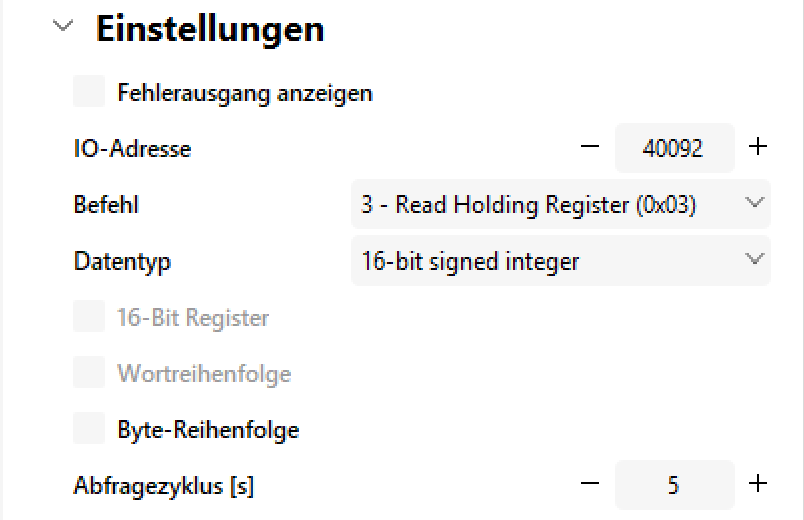Increase IO-Adresse with the plus icon
Image resolution: width=804 pixels, height=520 pixels.
(x=758, y=148)
